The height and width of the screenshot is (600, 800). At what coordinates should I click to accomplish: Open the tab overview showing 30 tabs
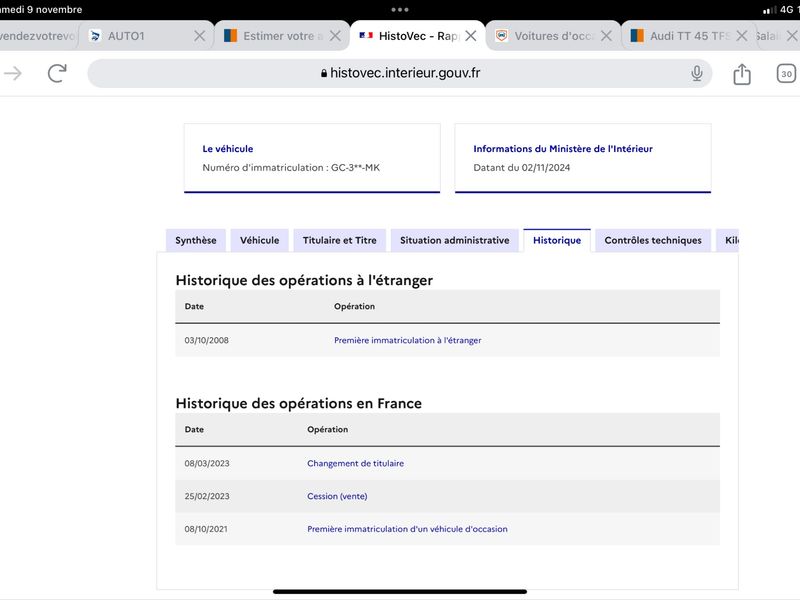point(786,73)
